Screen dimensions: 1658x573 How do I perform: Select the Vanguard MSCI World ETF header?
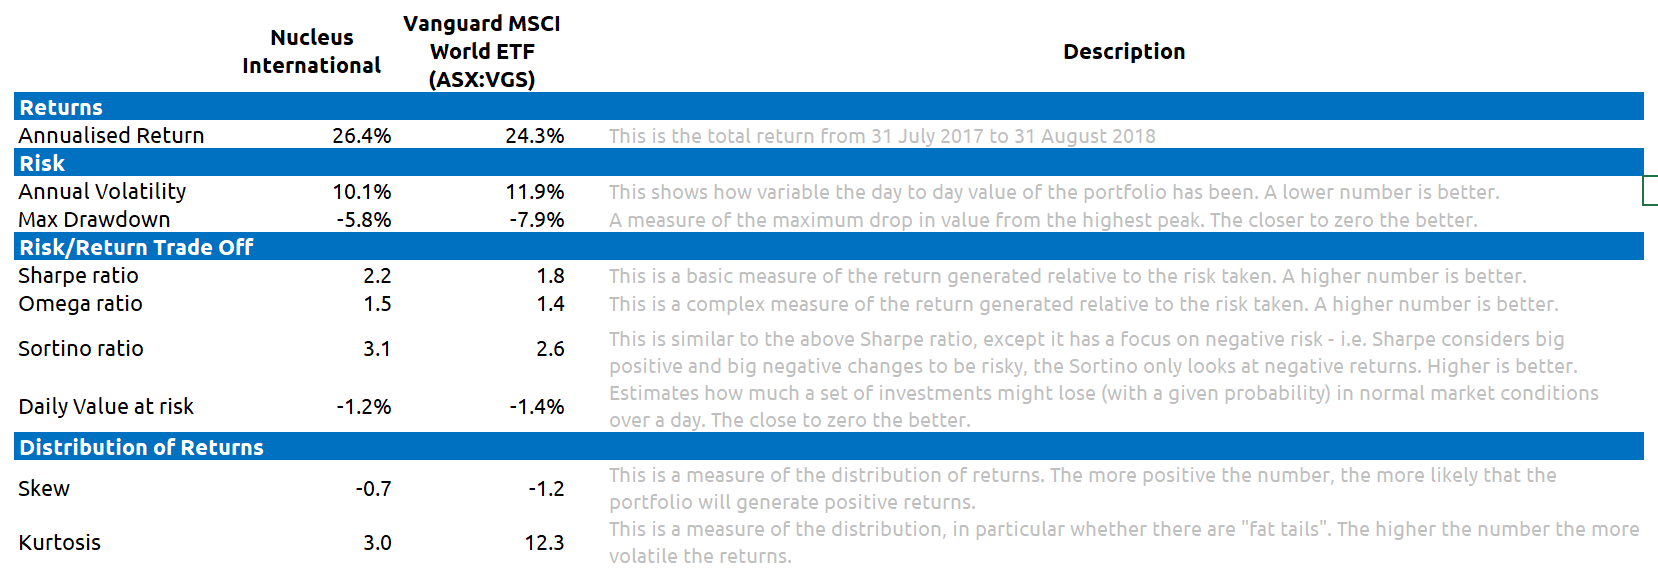pos(482,51)
